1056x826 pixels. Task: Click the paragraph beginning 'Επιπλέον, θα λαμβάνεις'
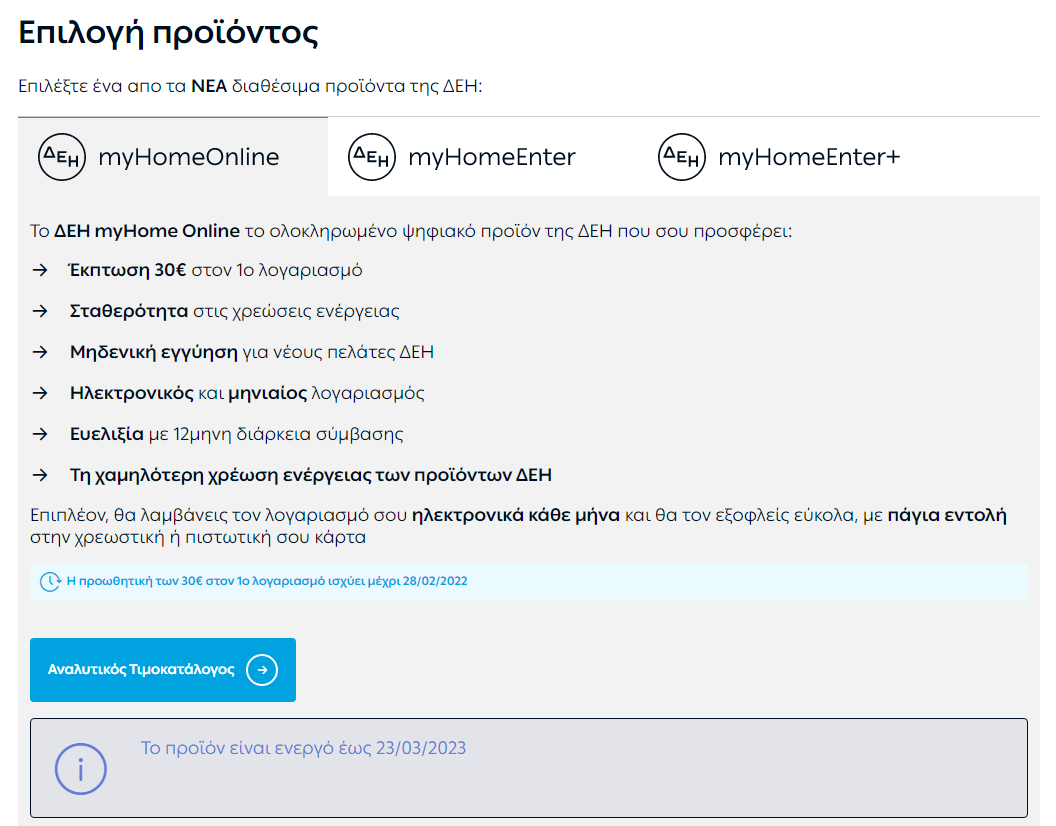pos(519,526)
